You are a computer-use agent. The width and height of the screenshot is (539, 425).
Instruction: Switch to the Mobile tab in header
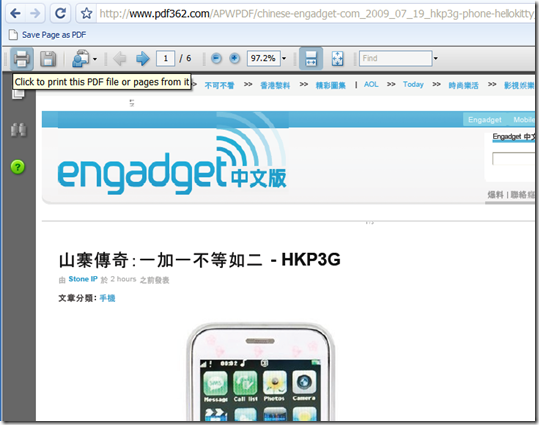click(x=523, y=120)
